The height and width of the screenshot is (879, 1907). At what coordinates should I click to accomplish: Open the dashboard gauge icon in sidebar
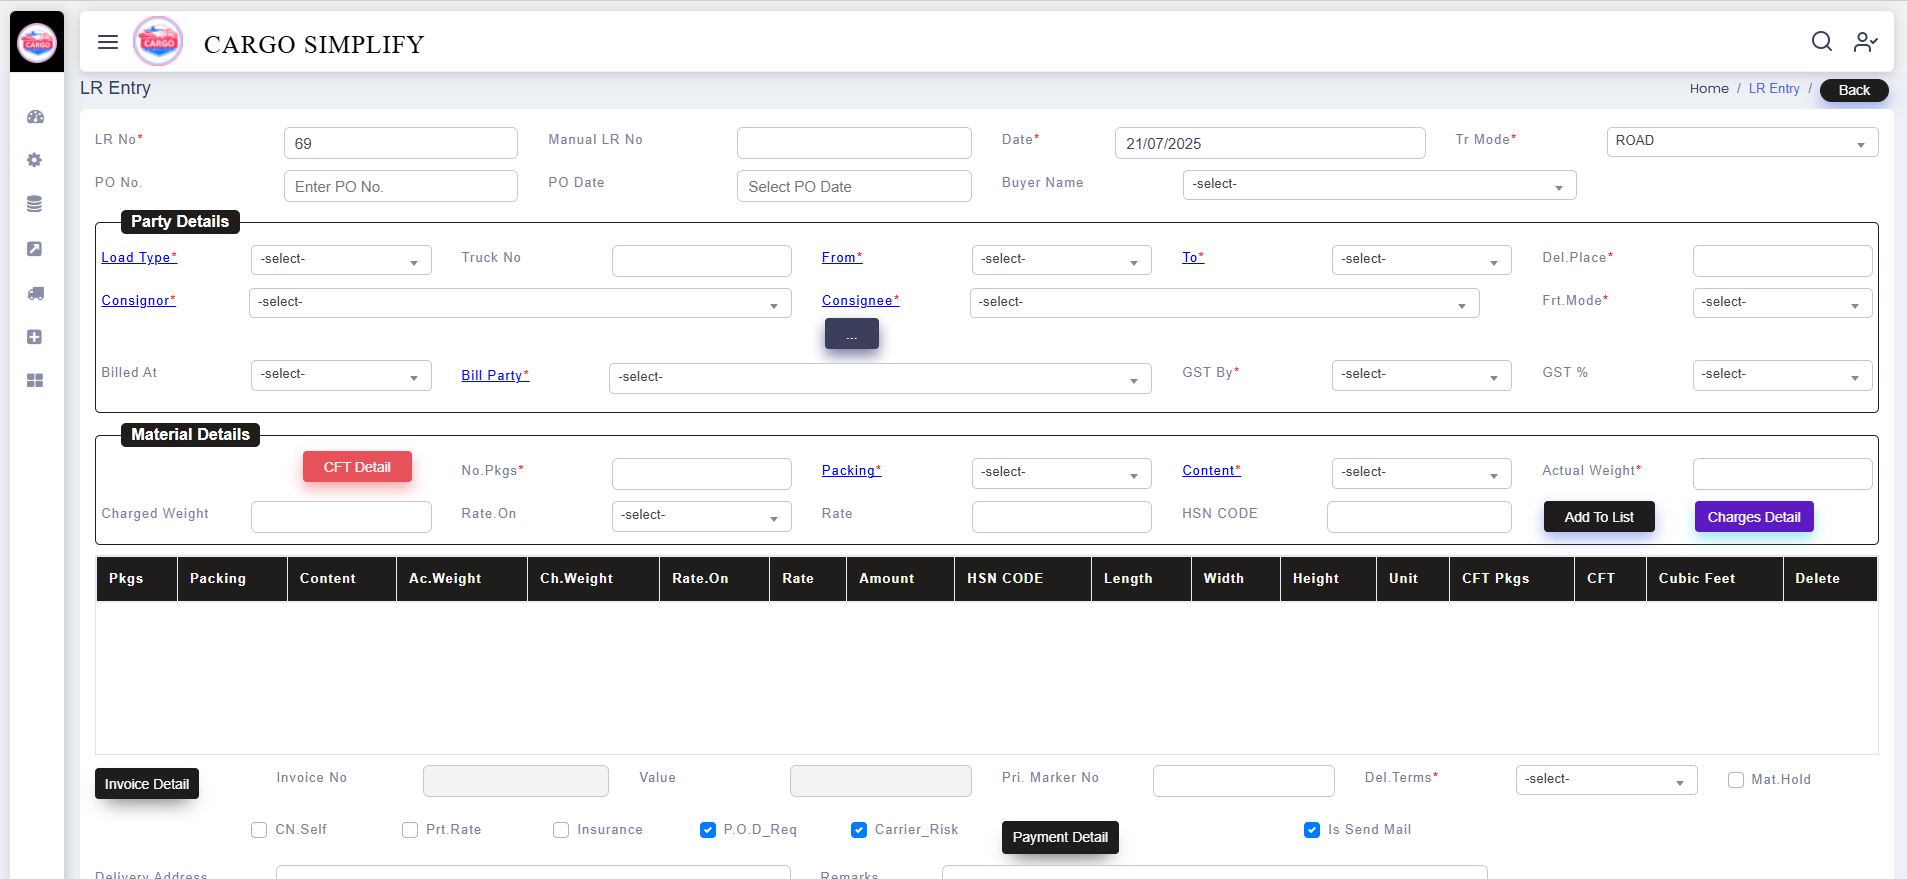tap(35, 117)
